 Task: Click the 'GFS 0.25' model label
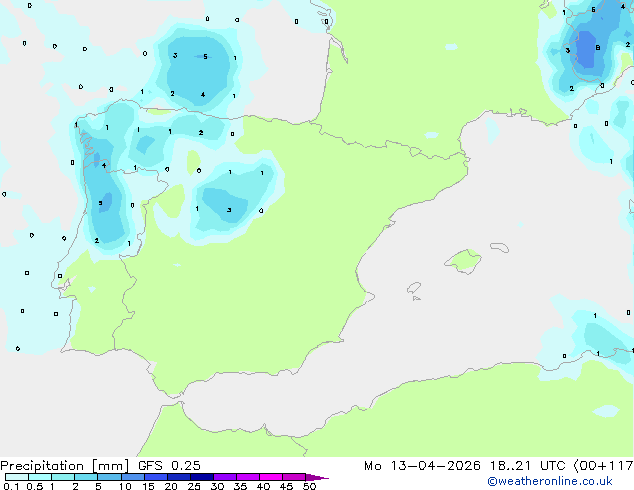[x=169, y=466]
